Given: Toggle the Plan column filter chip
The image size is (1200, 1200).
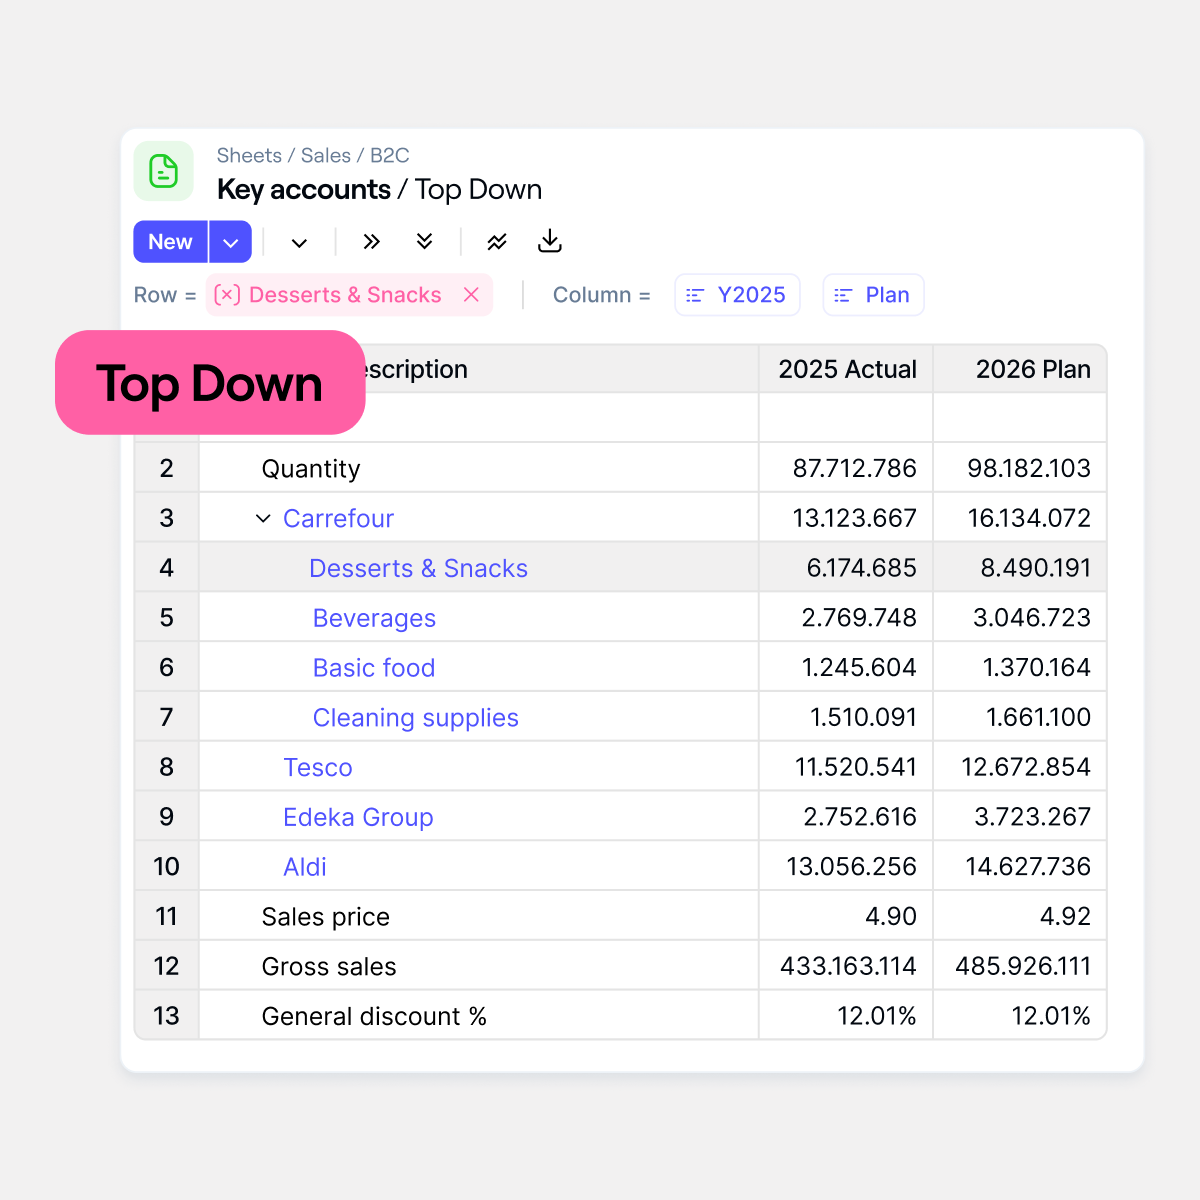Looking at the screenshot, I should (x=873, y=294).
